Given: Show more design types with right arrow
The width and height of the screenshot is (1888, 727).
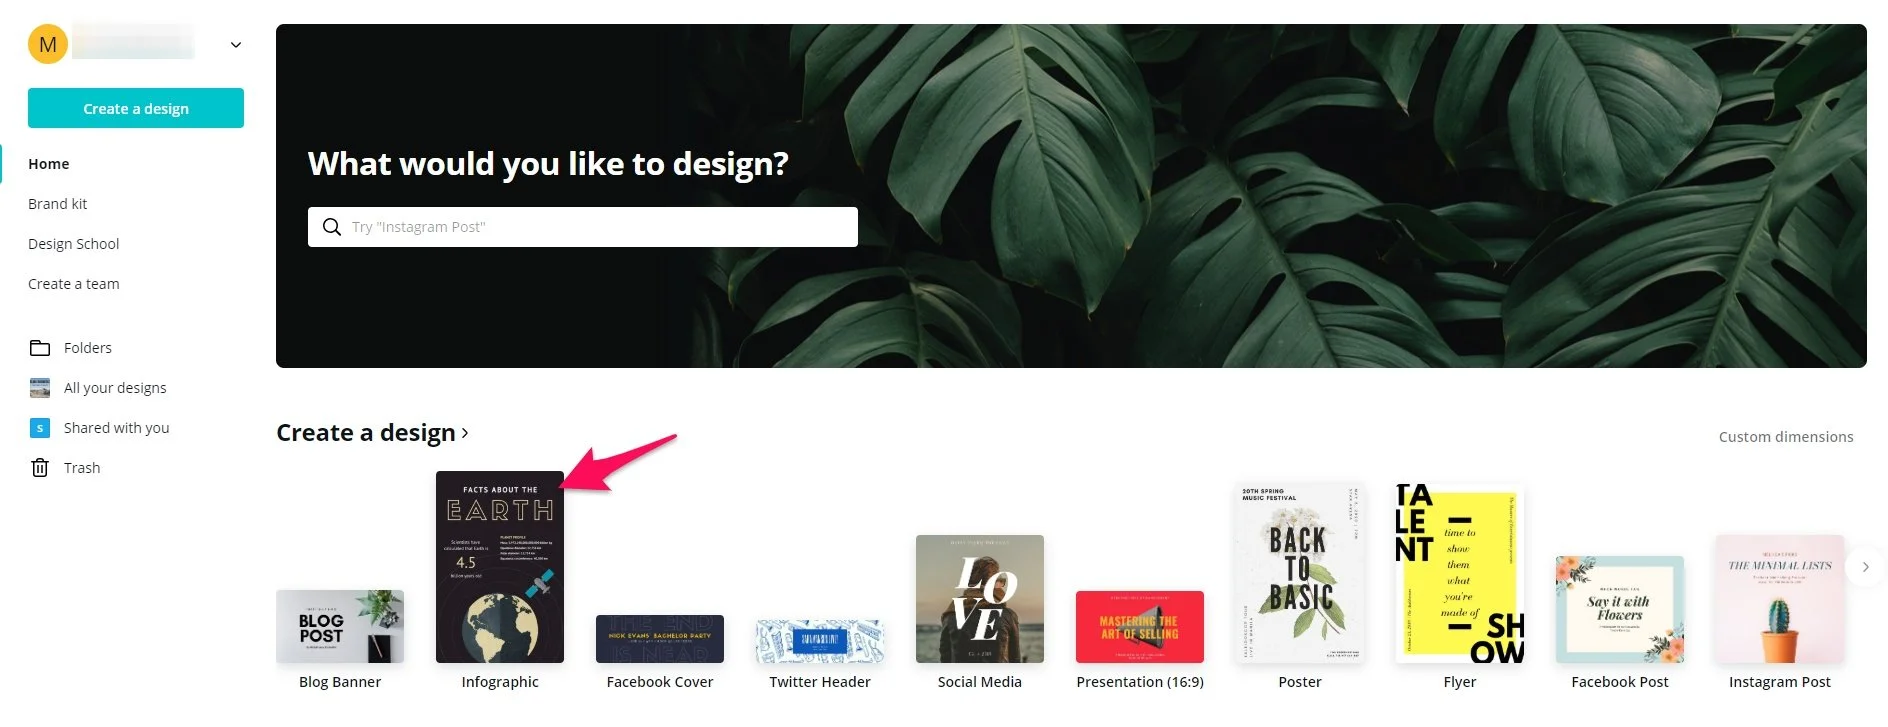Looking at the screenshot, I should (x=1865, y=567).
